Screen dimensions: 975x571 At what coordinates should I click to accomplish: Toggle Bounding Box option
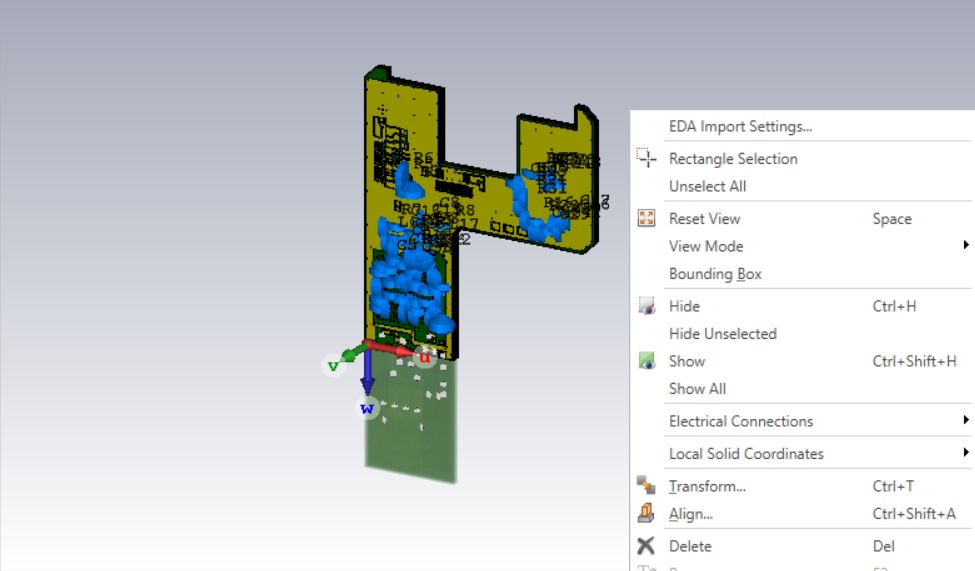pyautogui.click(x=715, y=274)
